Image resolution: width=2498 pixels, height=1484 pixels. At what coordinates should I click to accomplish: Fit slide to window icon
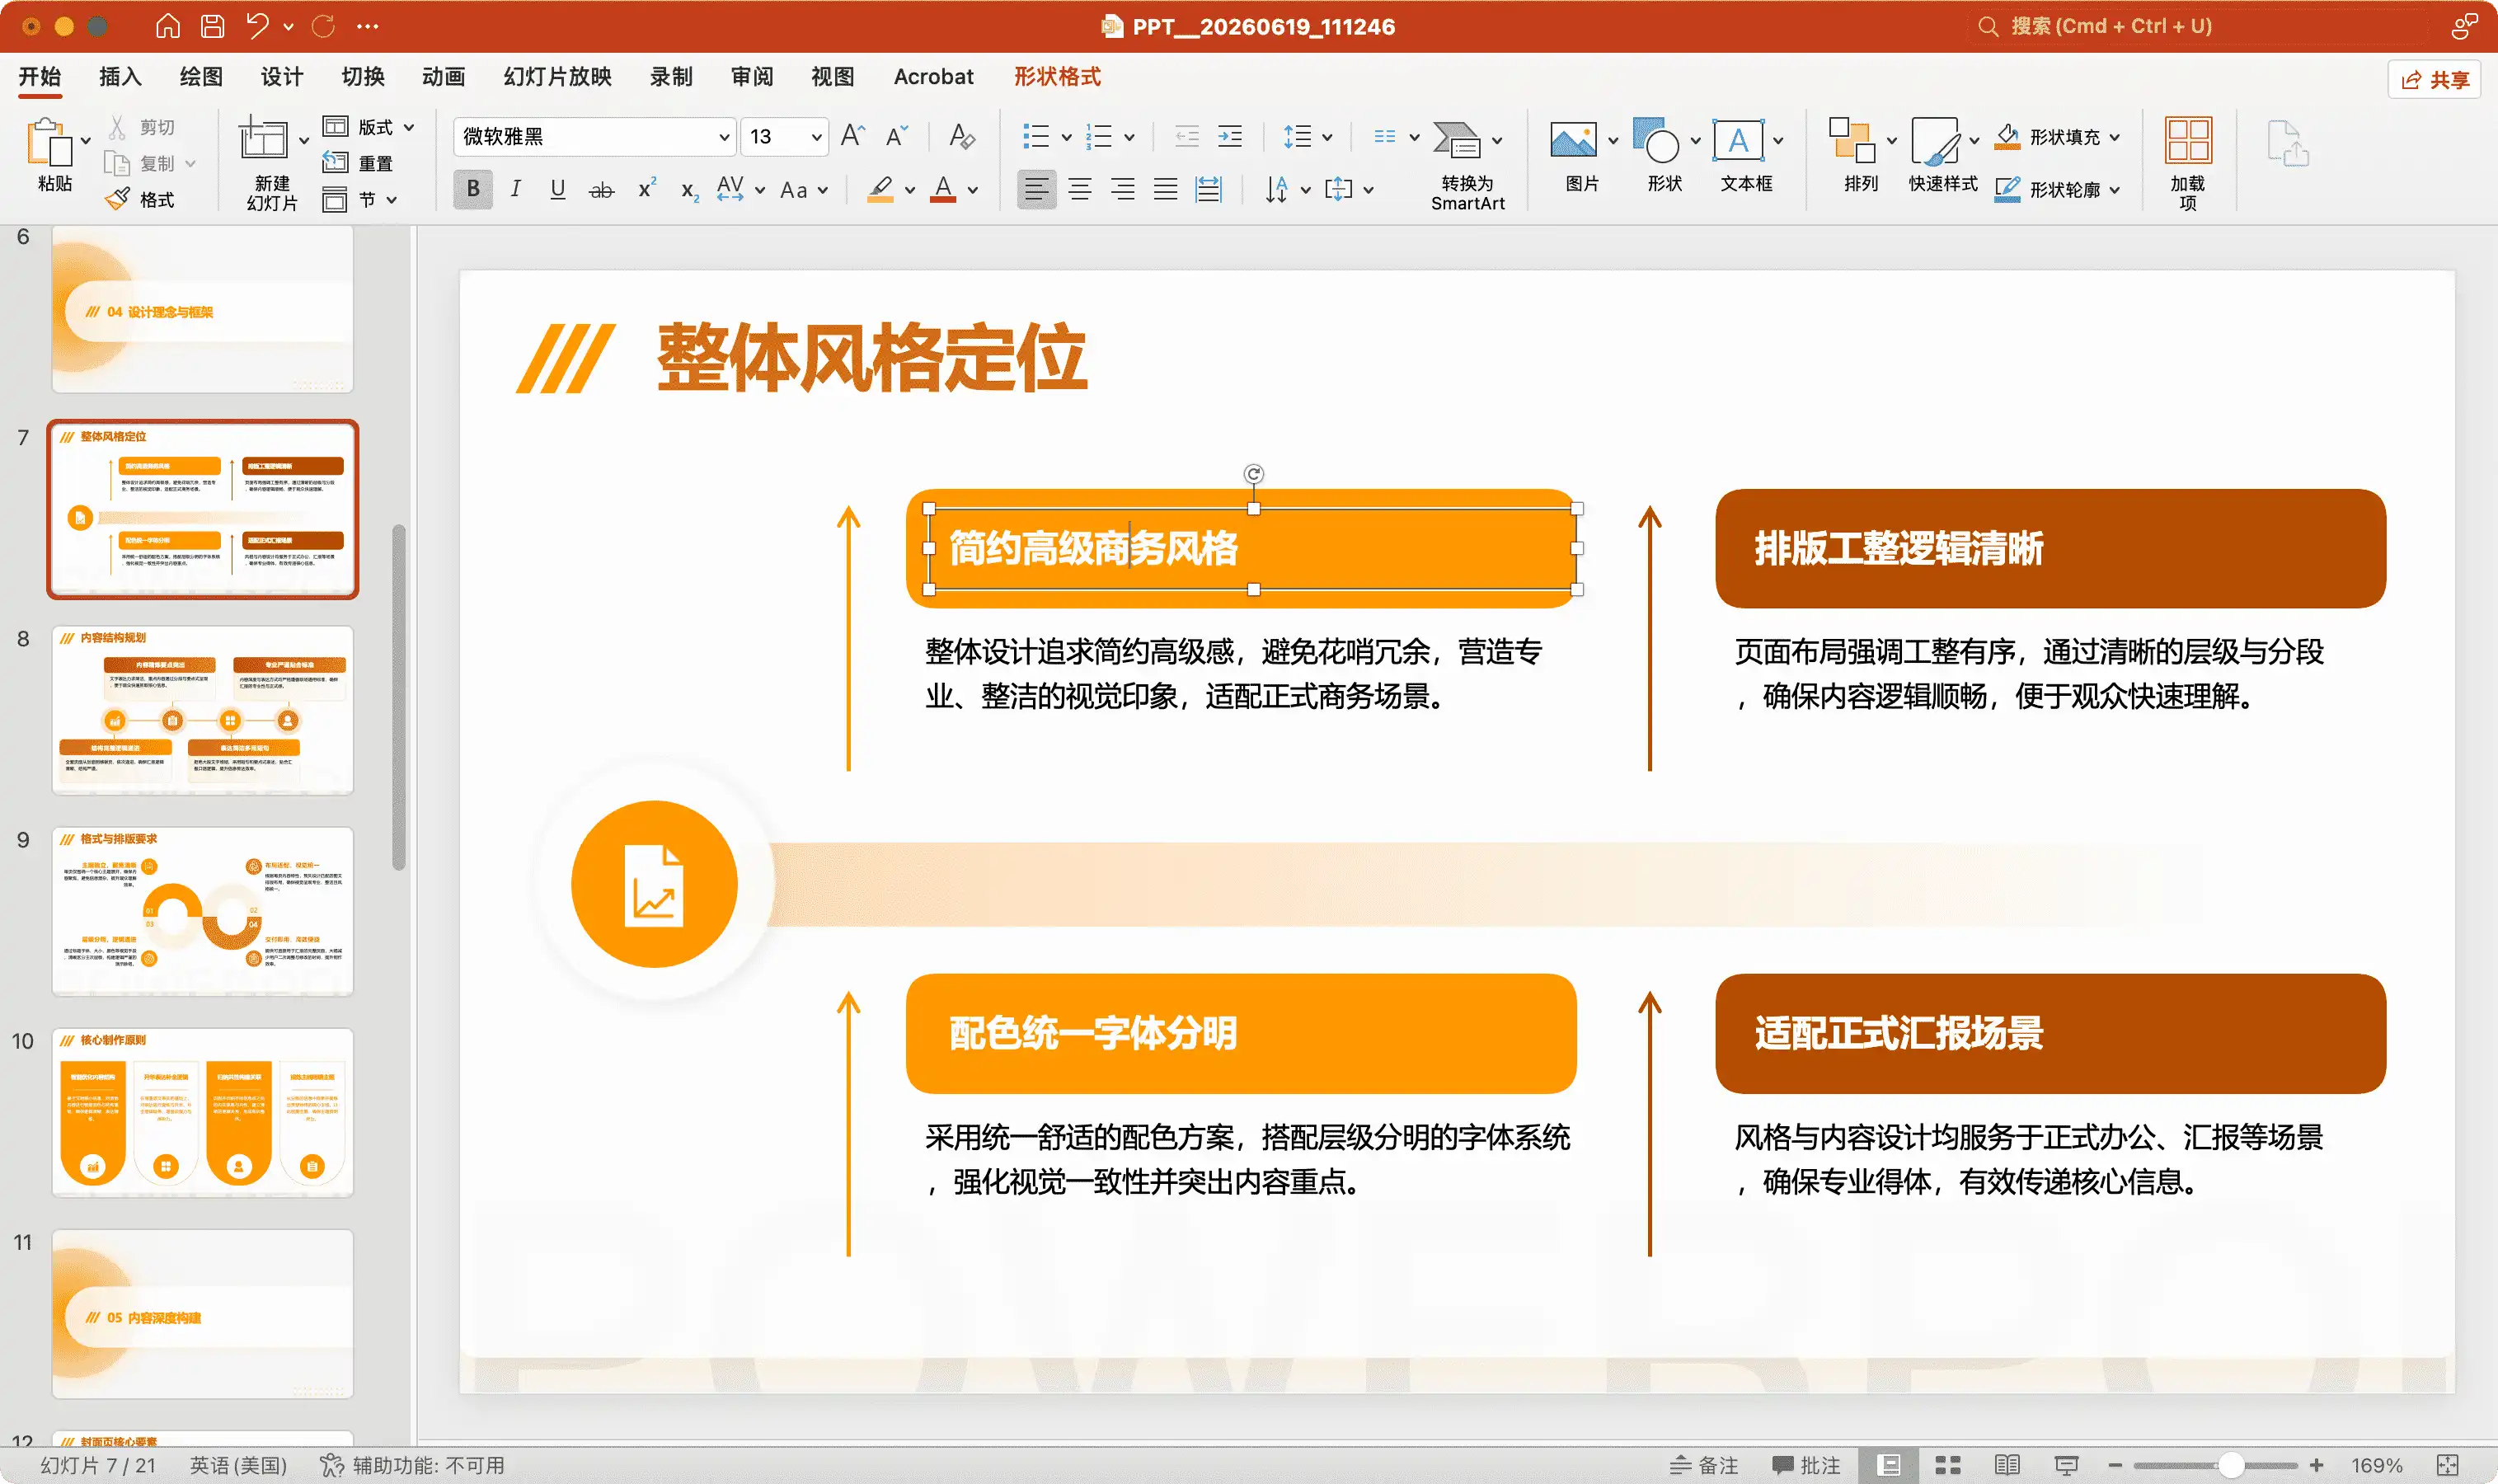[x=2447, y=1465]
